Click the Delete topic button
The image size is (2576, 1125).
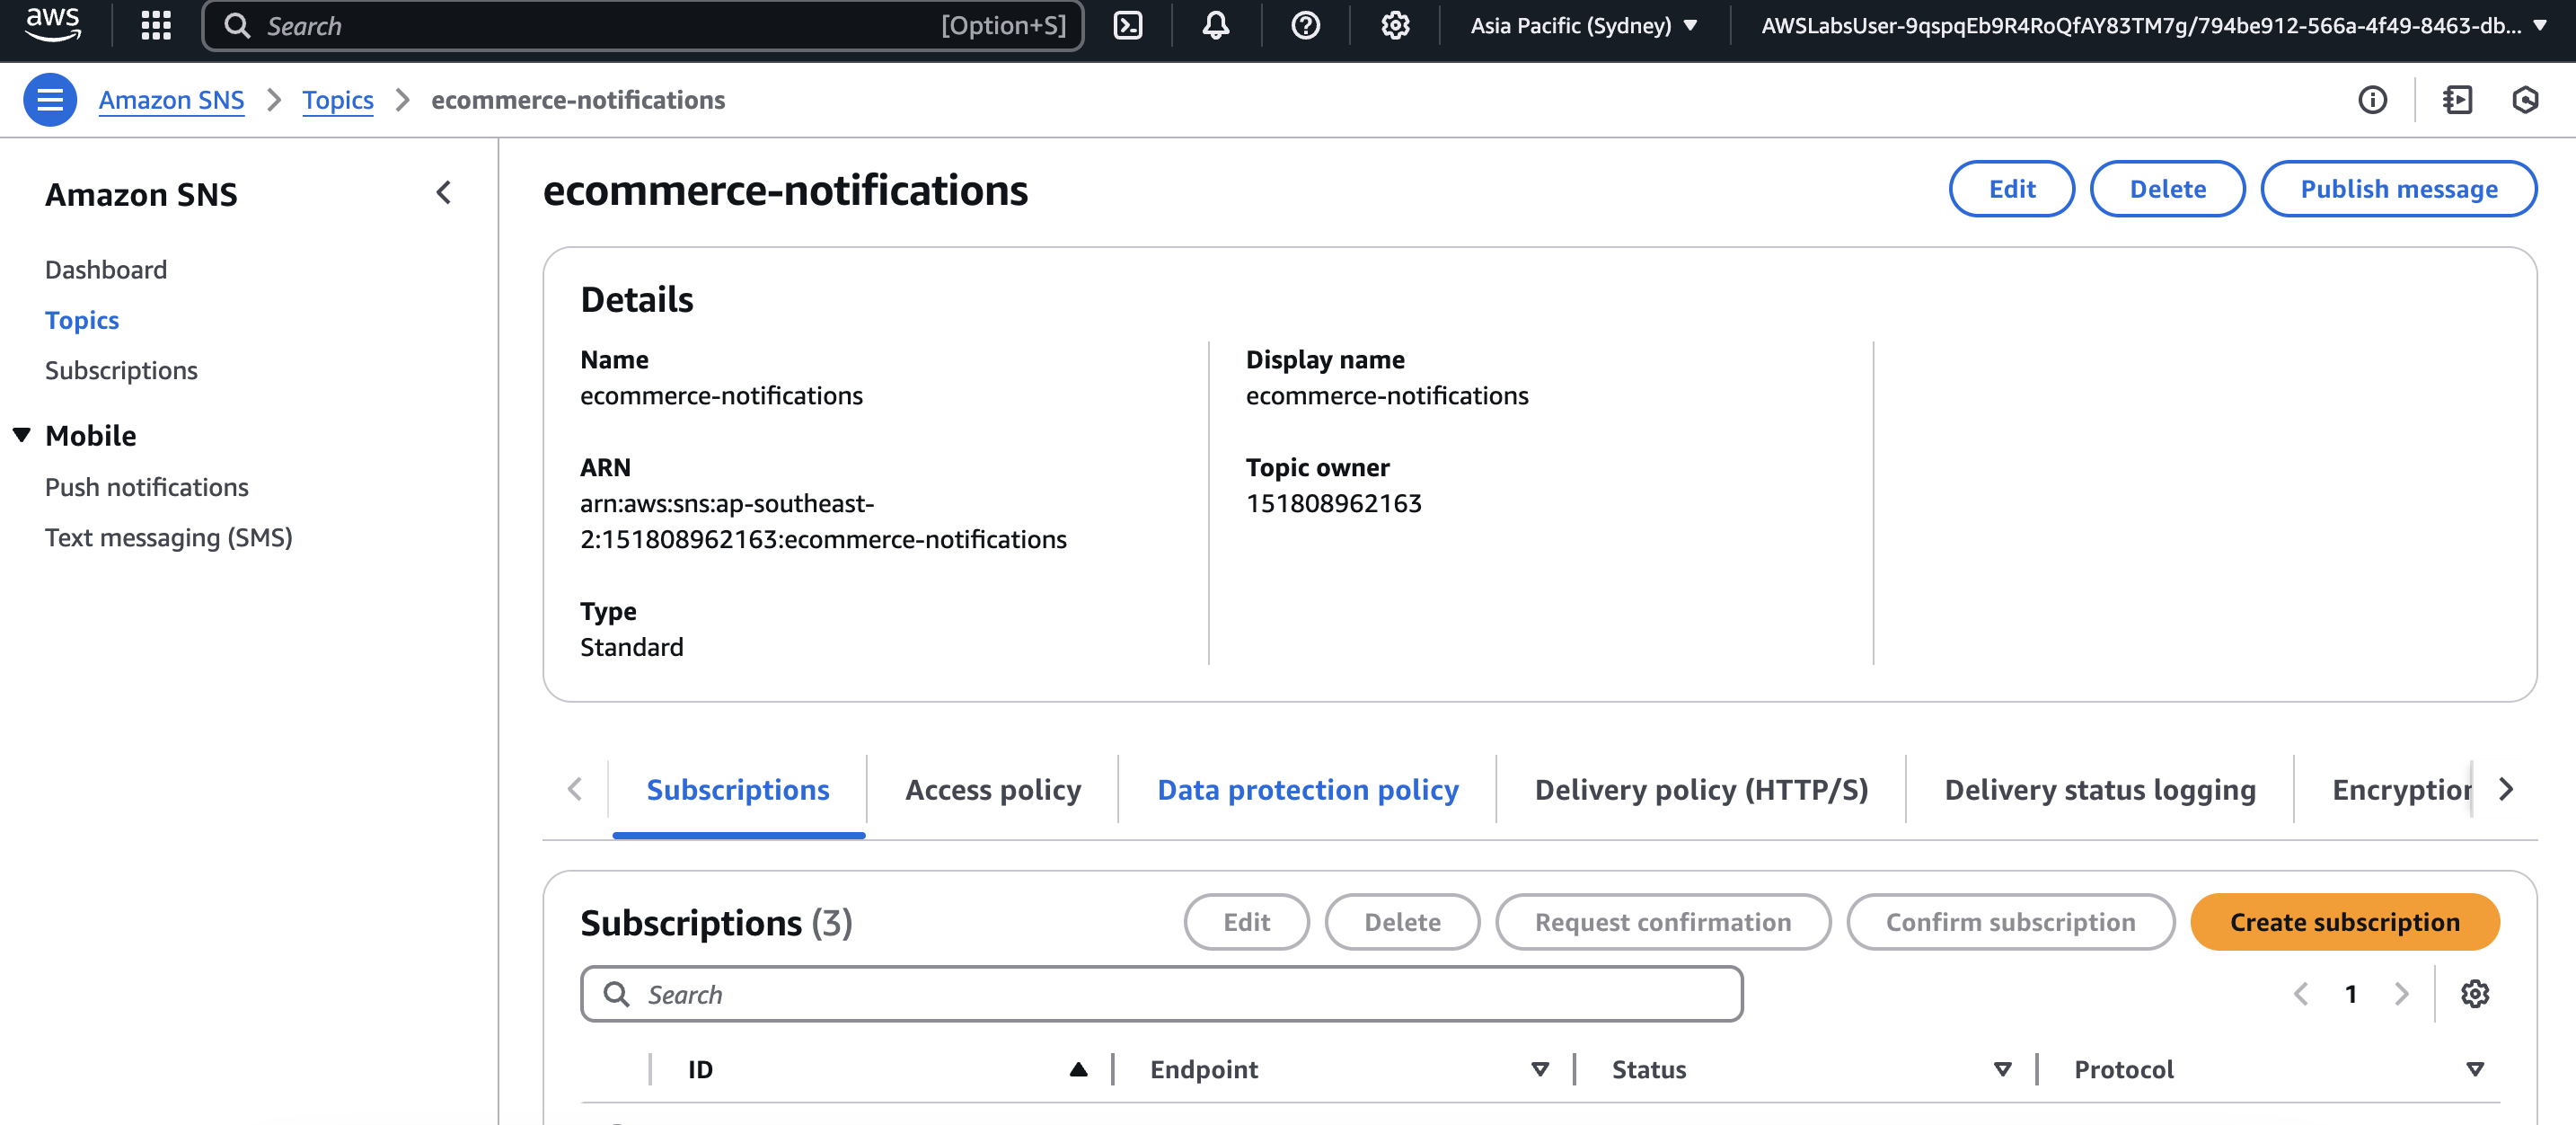pos(2167,189)
